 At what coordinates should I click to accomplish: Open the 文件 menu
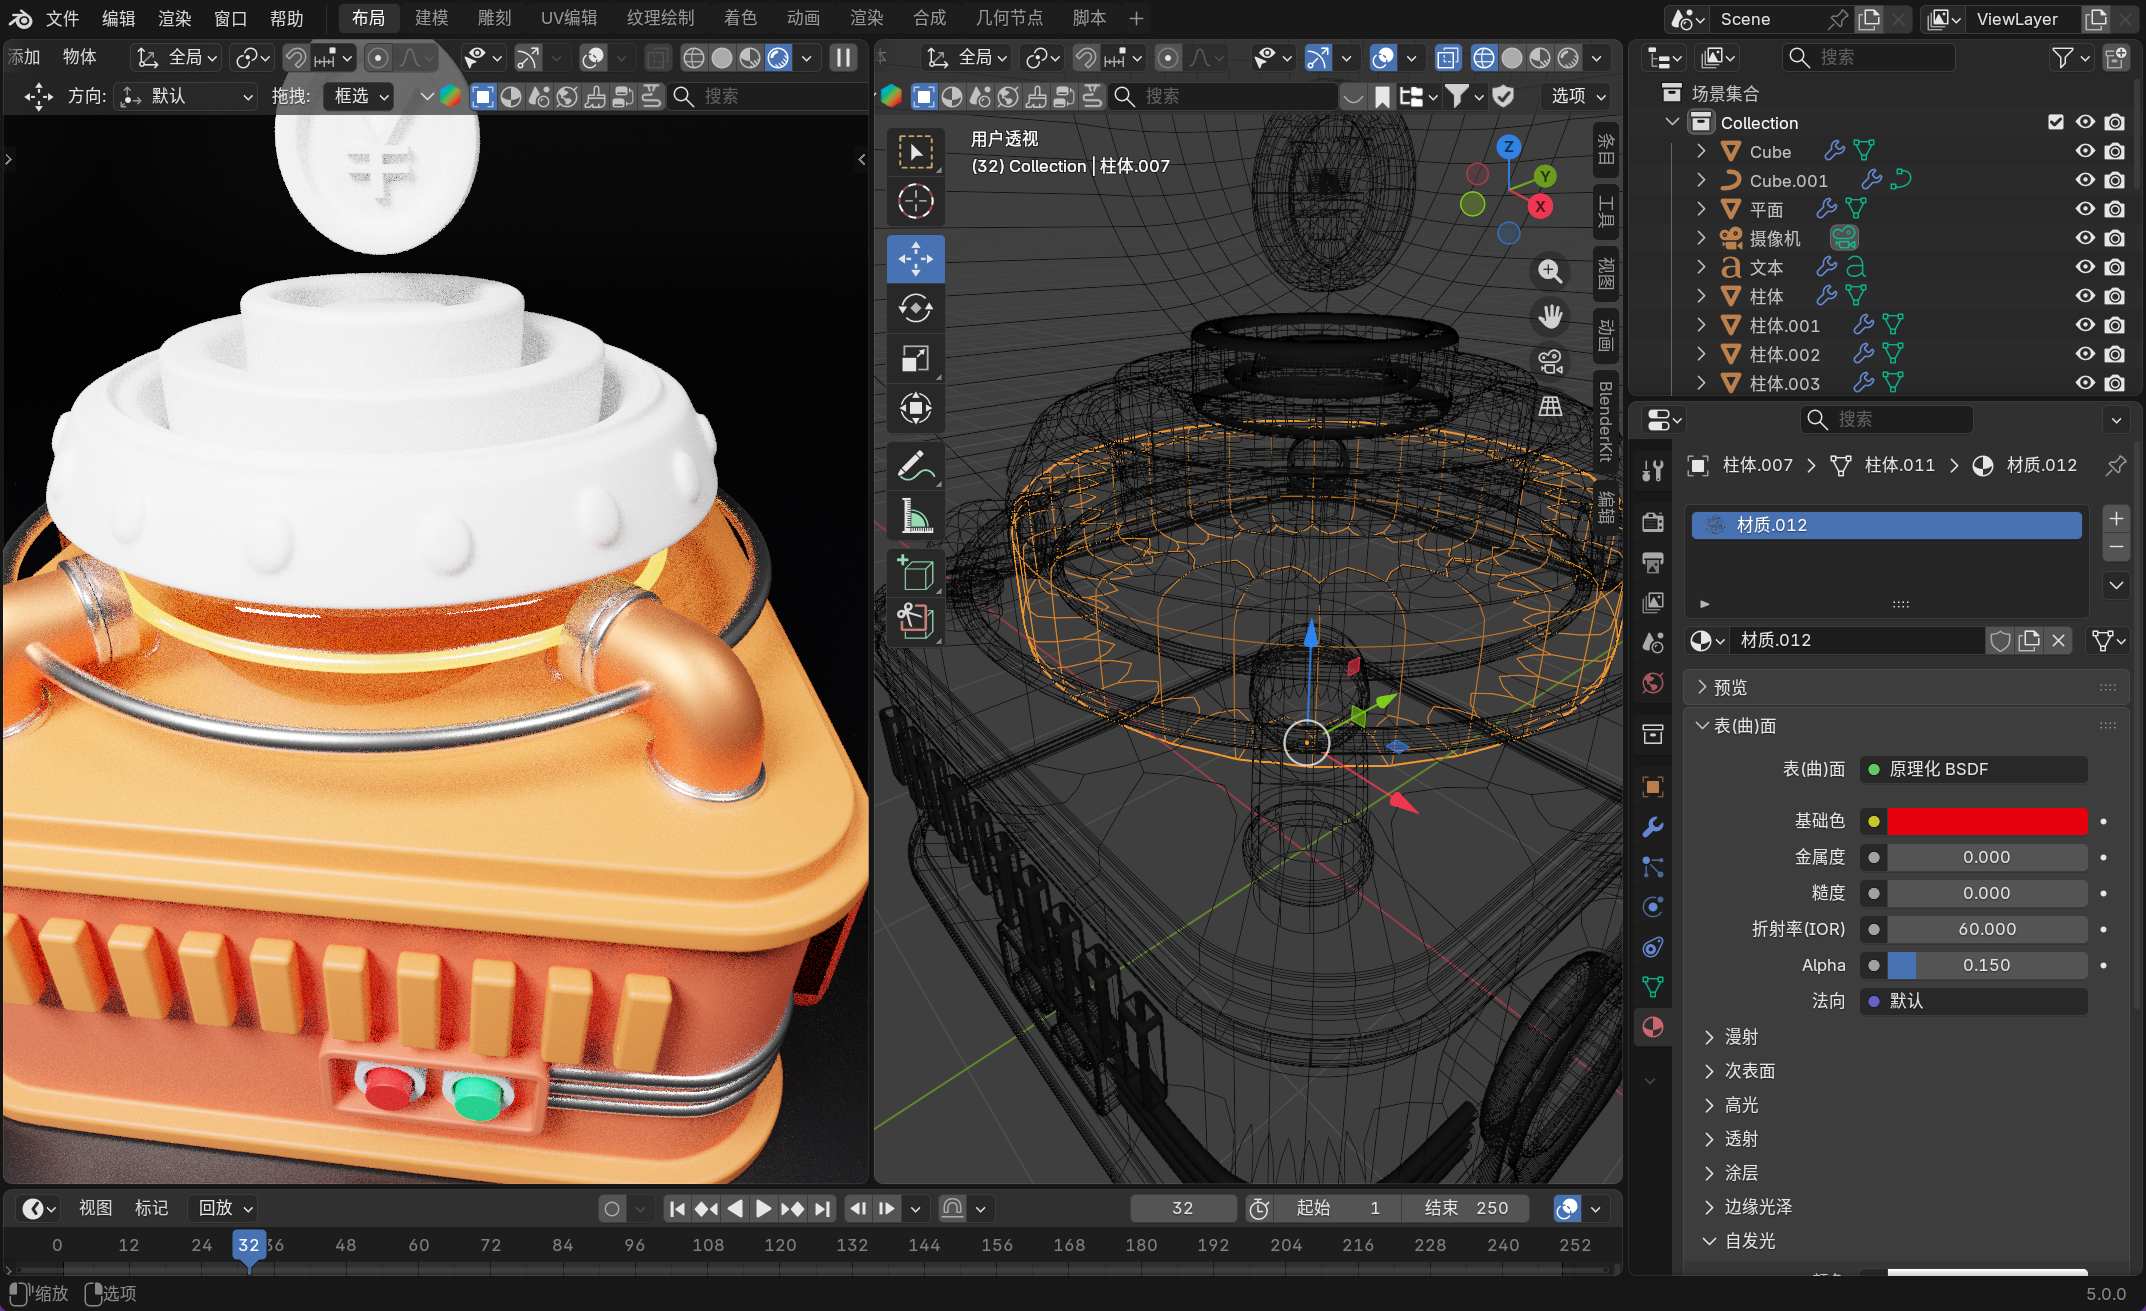[62, 18]
